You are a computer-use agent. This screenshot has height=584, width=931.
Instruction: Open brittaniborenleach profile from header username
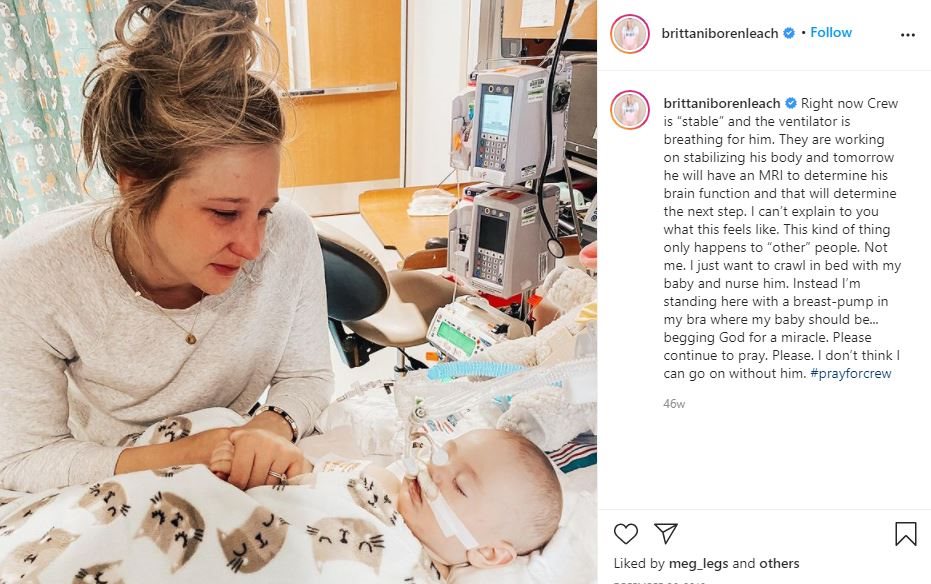click(x=720, y=33)
